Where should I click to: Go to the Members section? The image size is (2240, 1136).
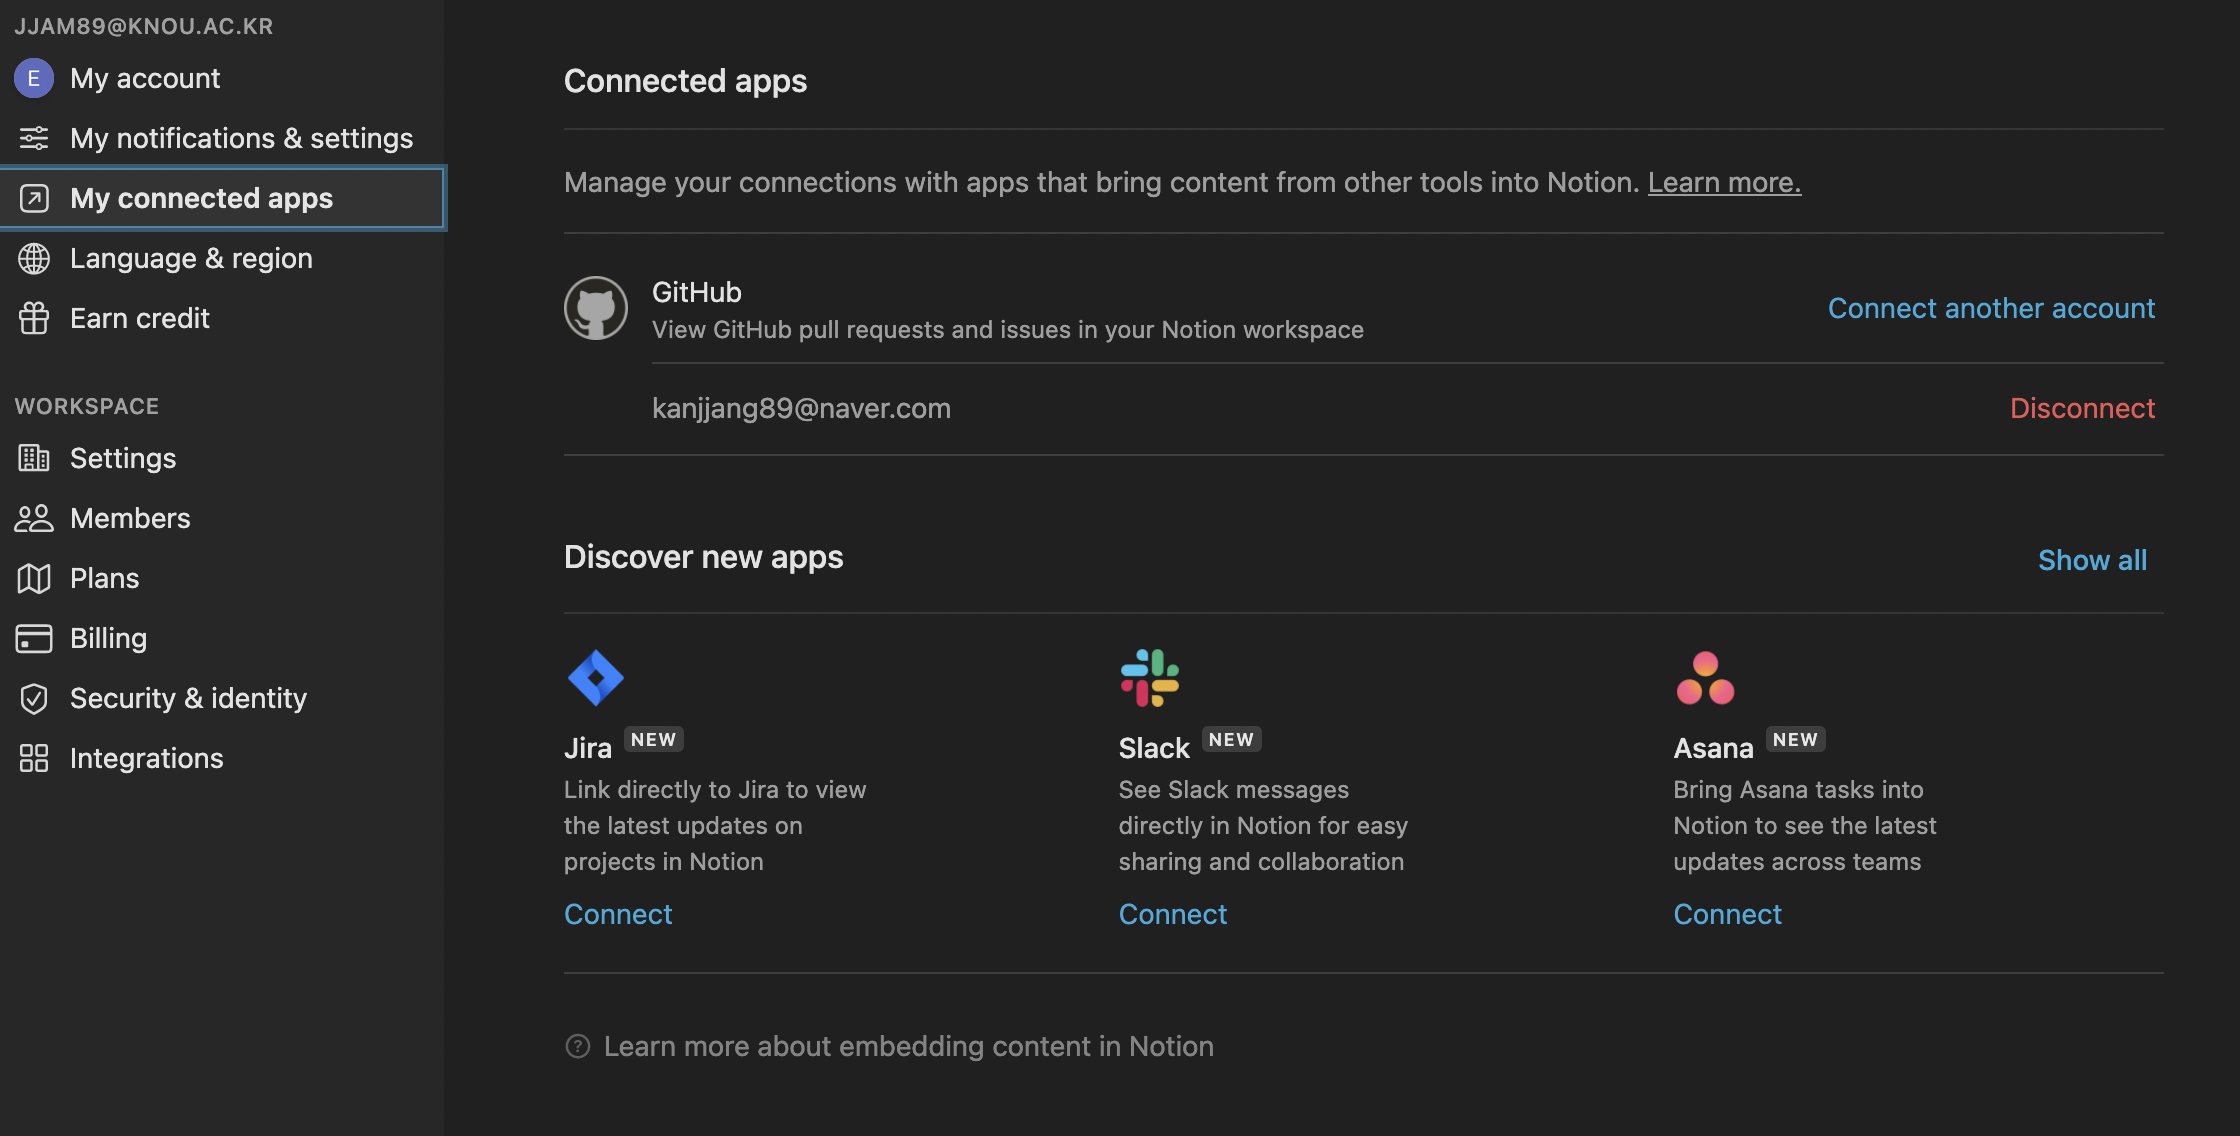coord(130,518)
